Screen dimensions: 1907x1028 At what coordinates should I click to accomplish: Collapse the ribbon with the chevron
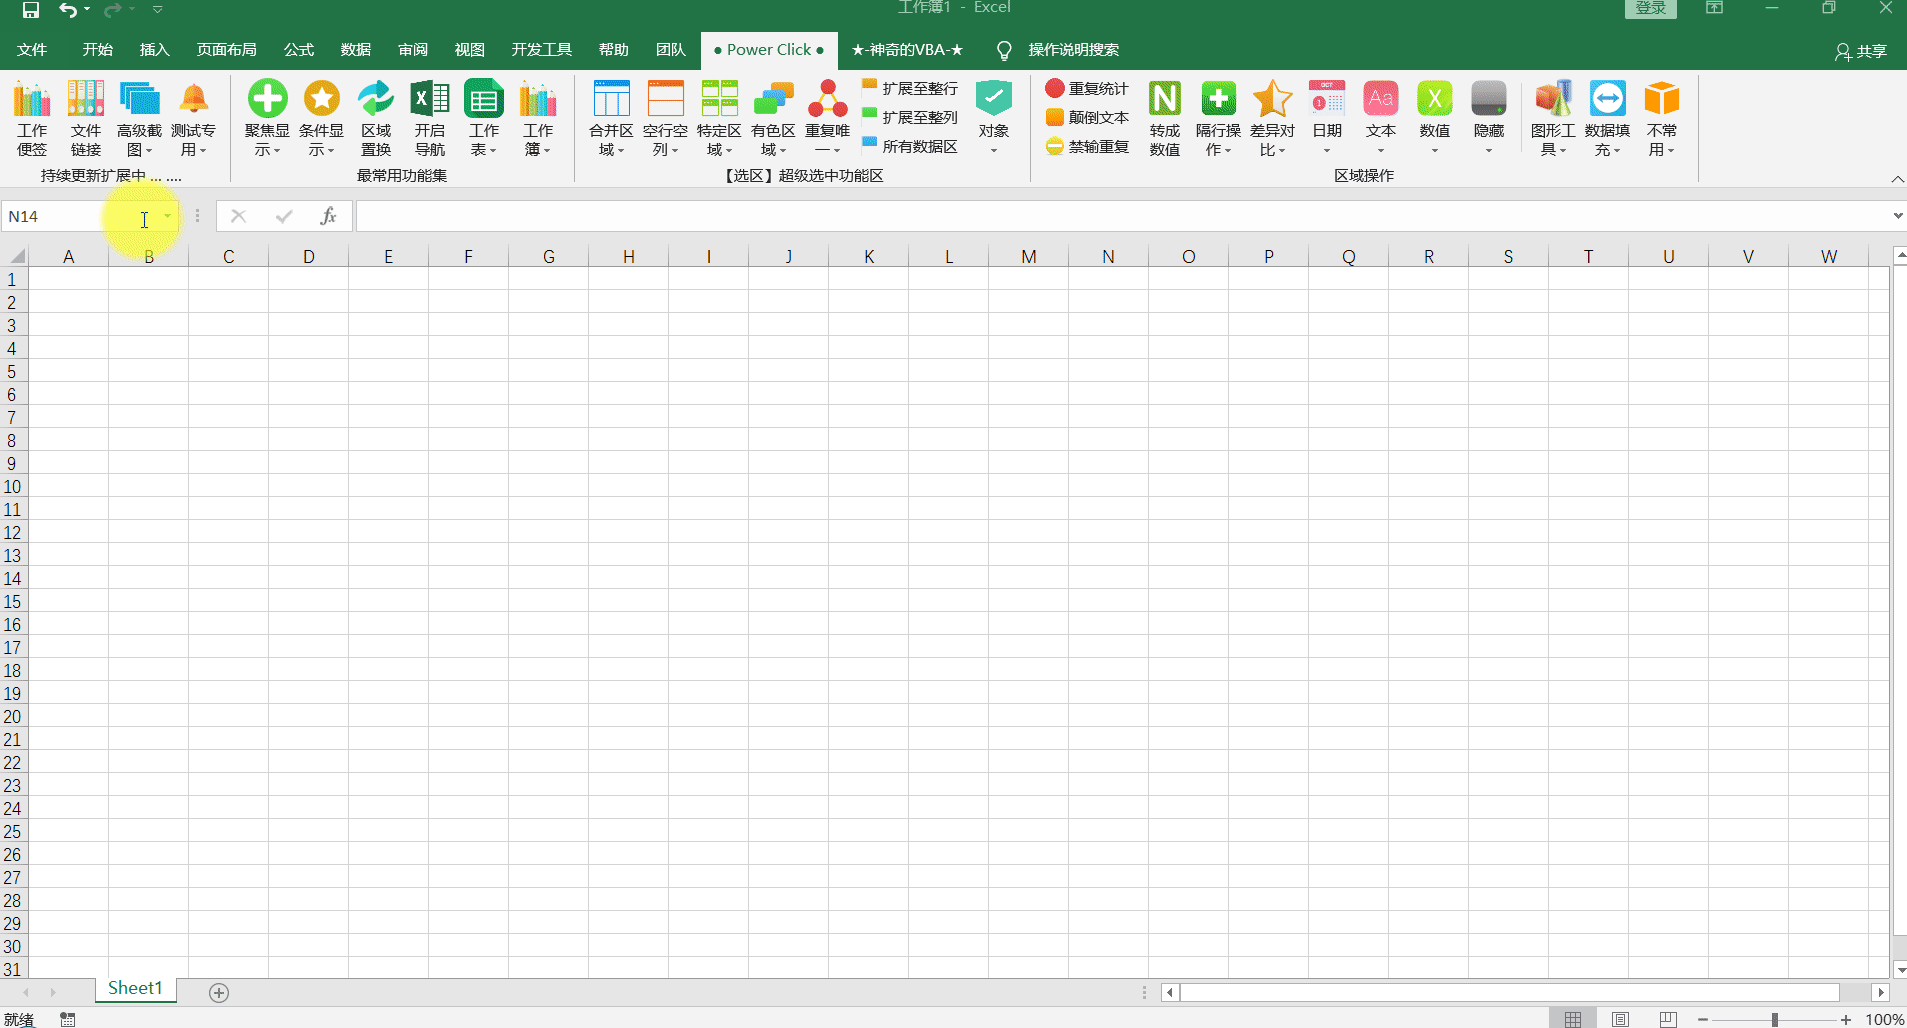coord(1897,178)
